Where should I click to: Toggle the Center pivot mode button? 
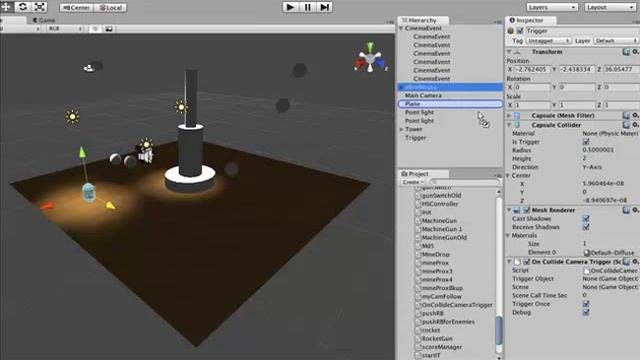click(x=77, y=7)
